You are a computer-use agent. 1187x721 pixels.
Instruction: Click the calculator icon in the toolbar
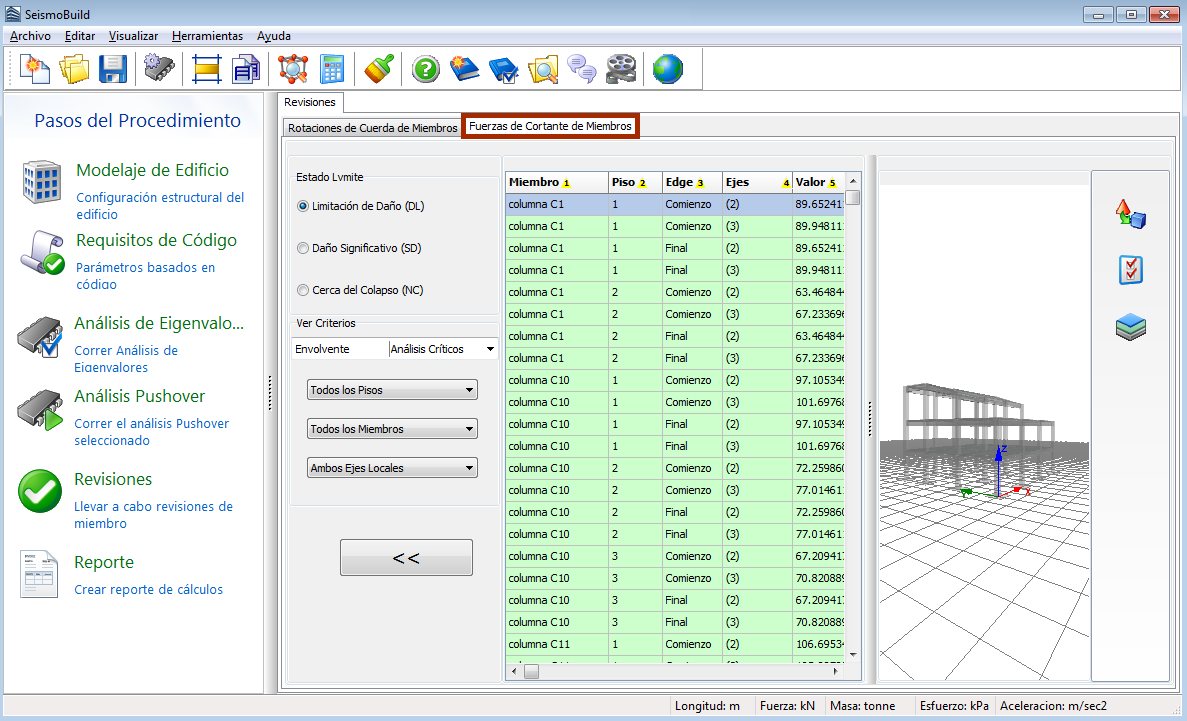[x=331, y=69]
